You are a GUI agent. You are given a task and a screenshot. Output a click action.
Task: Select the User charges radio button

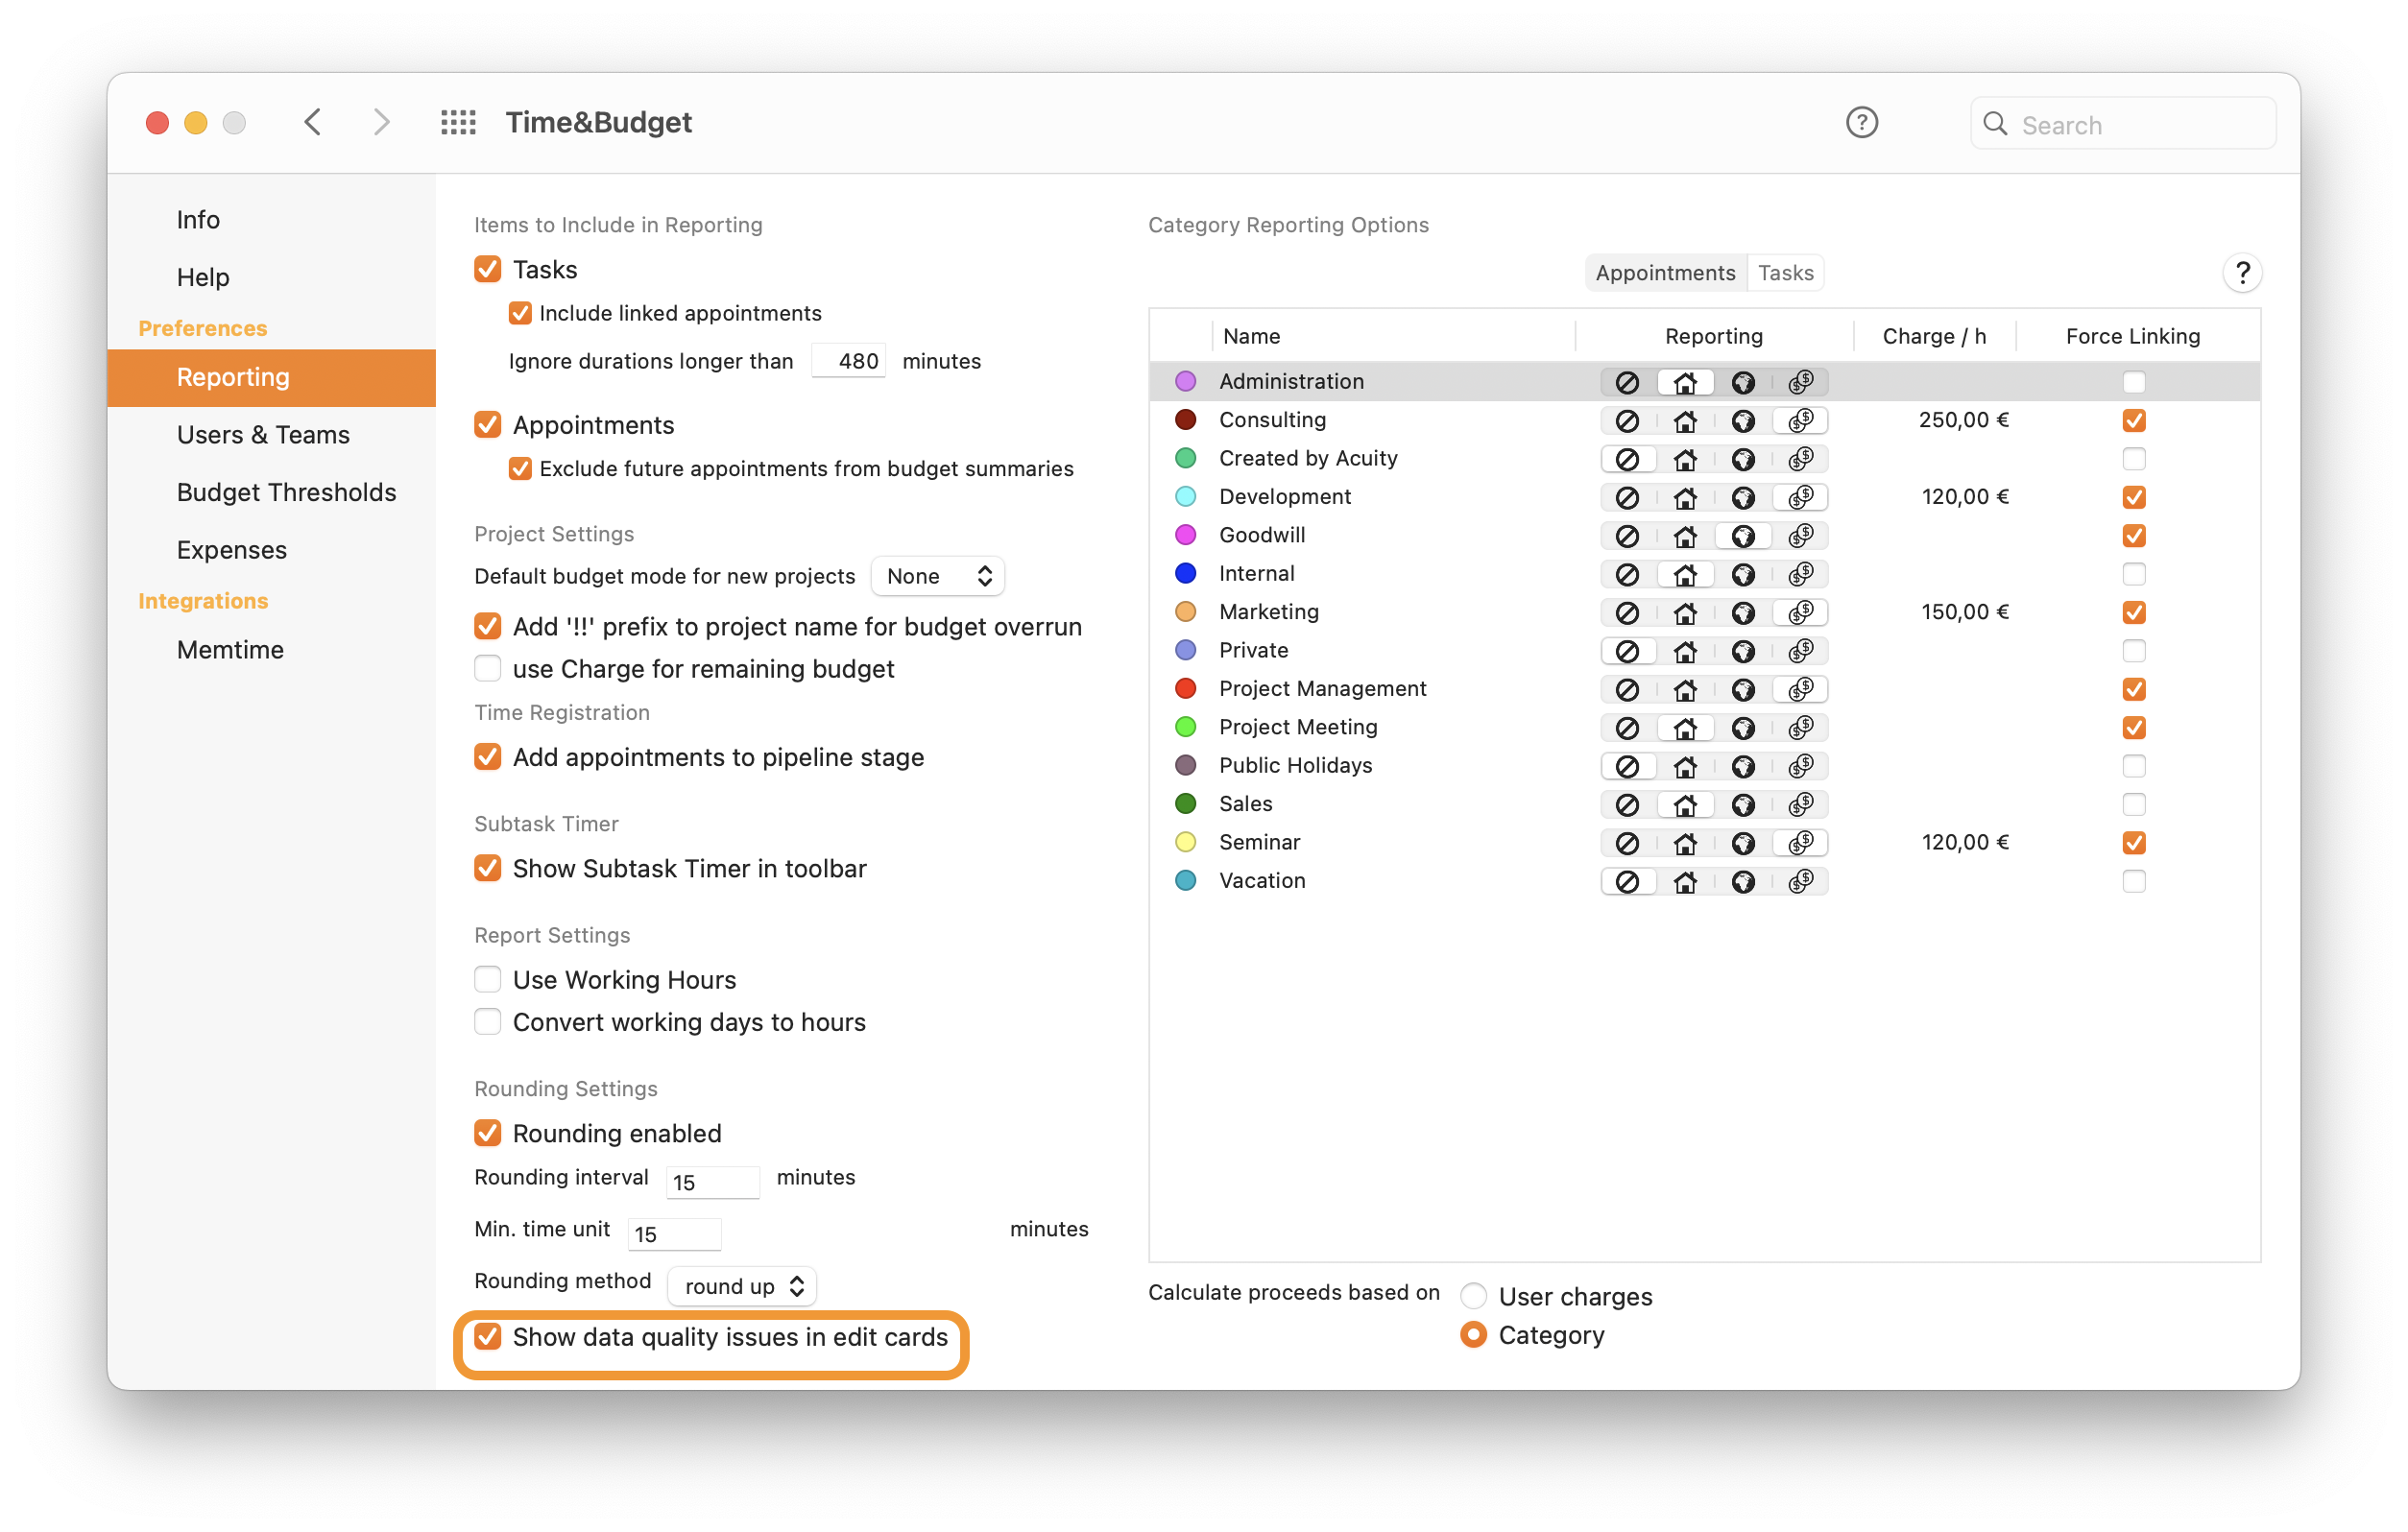pyautogui.click(x=1473, y=1297)
